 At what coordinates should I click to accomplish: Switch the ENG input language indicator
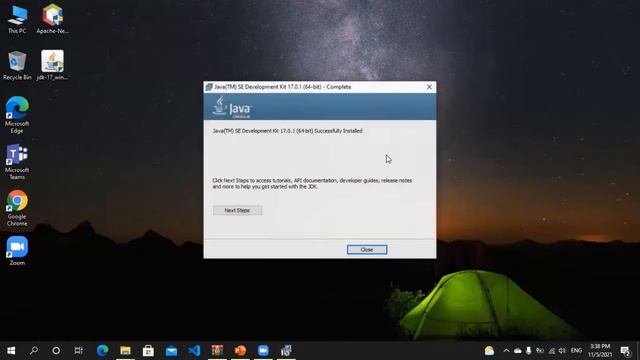point(576,351)
